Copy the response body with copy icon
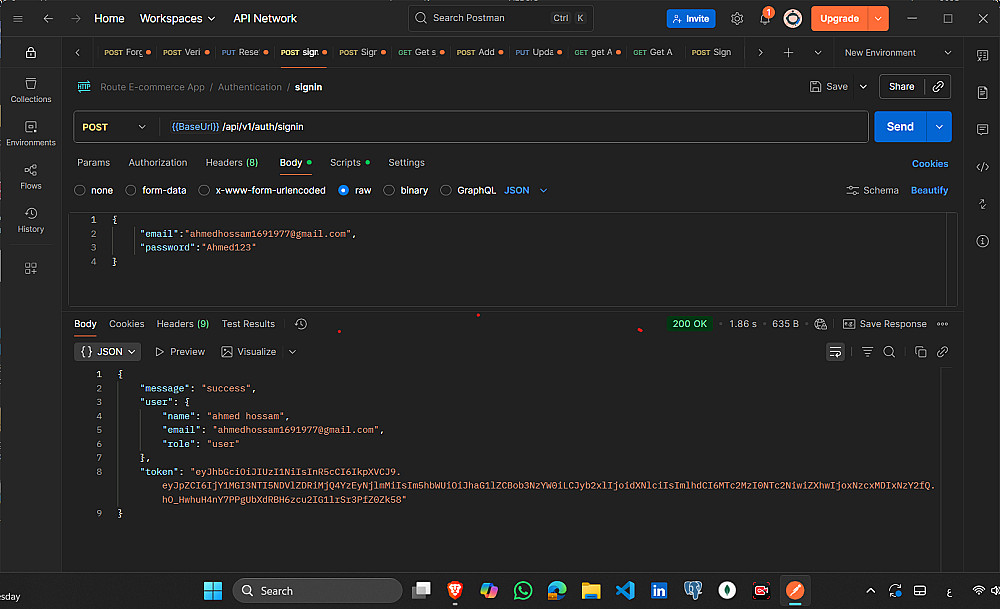 921,352
